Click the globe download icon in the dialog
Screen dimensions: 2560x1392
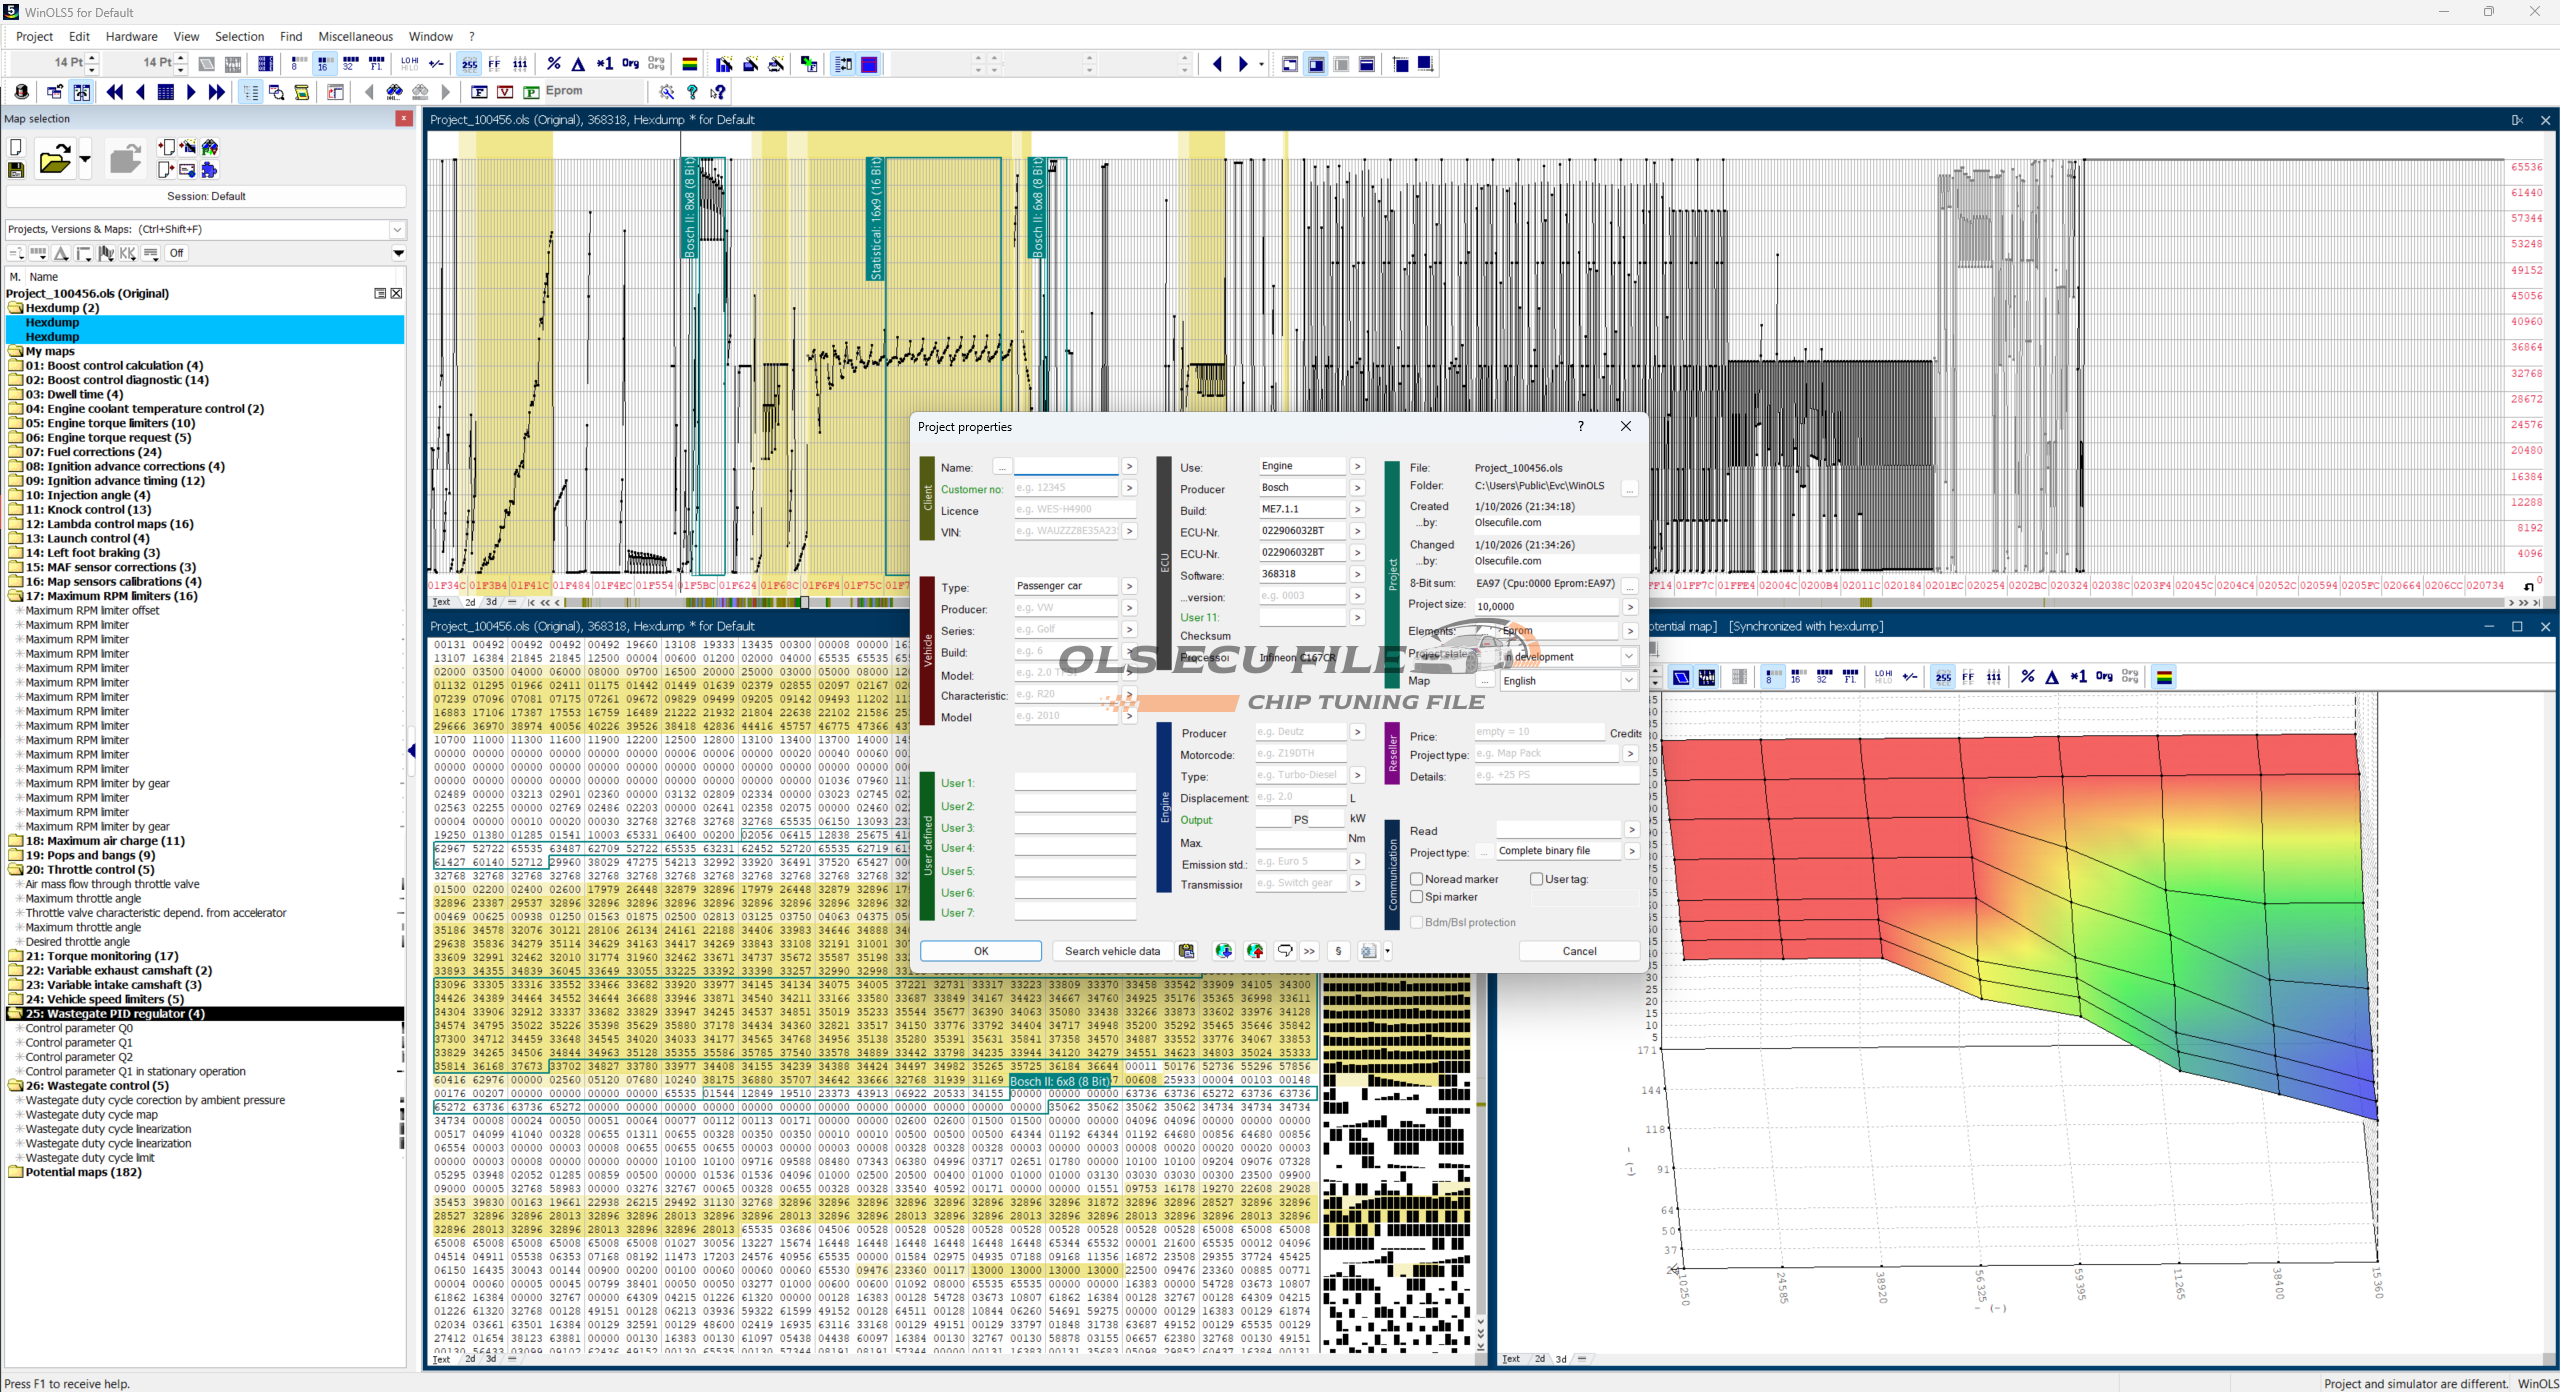[1223, 951]
